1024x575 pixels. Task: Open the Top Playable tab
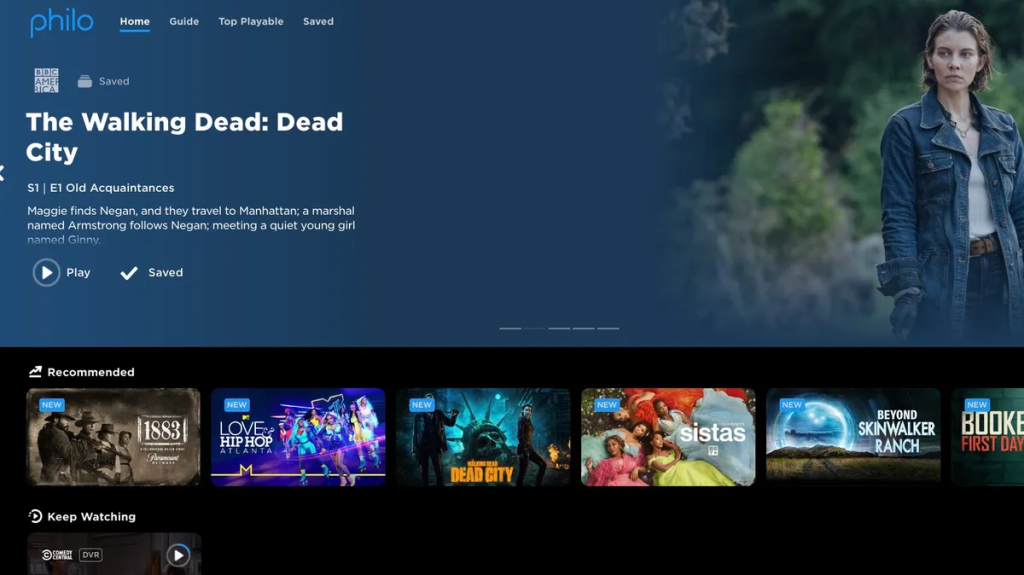point(251,22)
